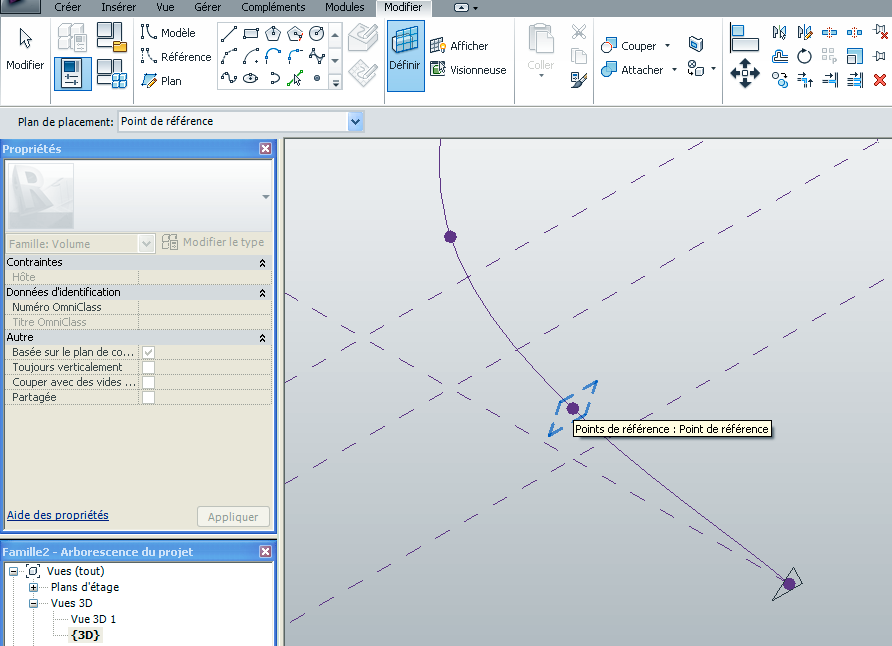The width and height of the screenshot is (892, 646).
Task: Enable Couper avec des vides option
Action: pos(147,382)
